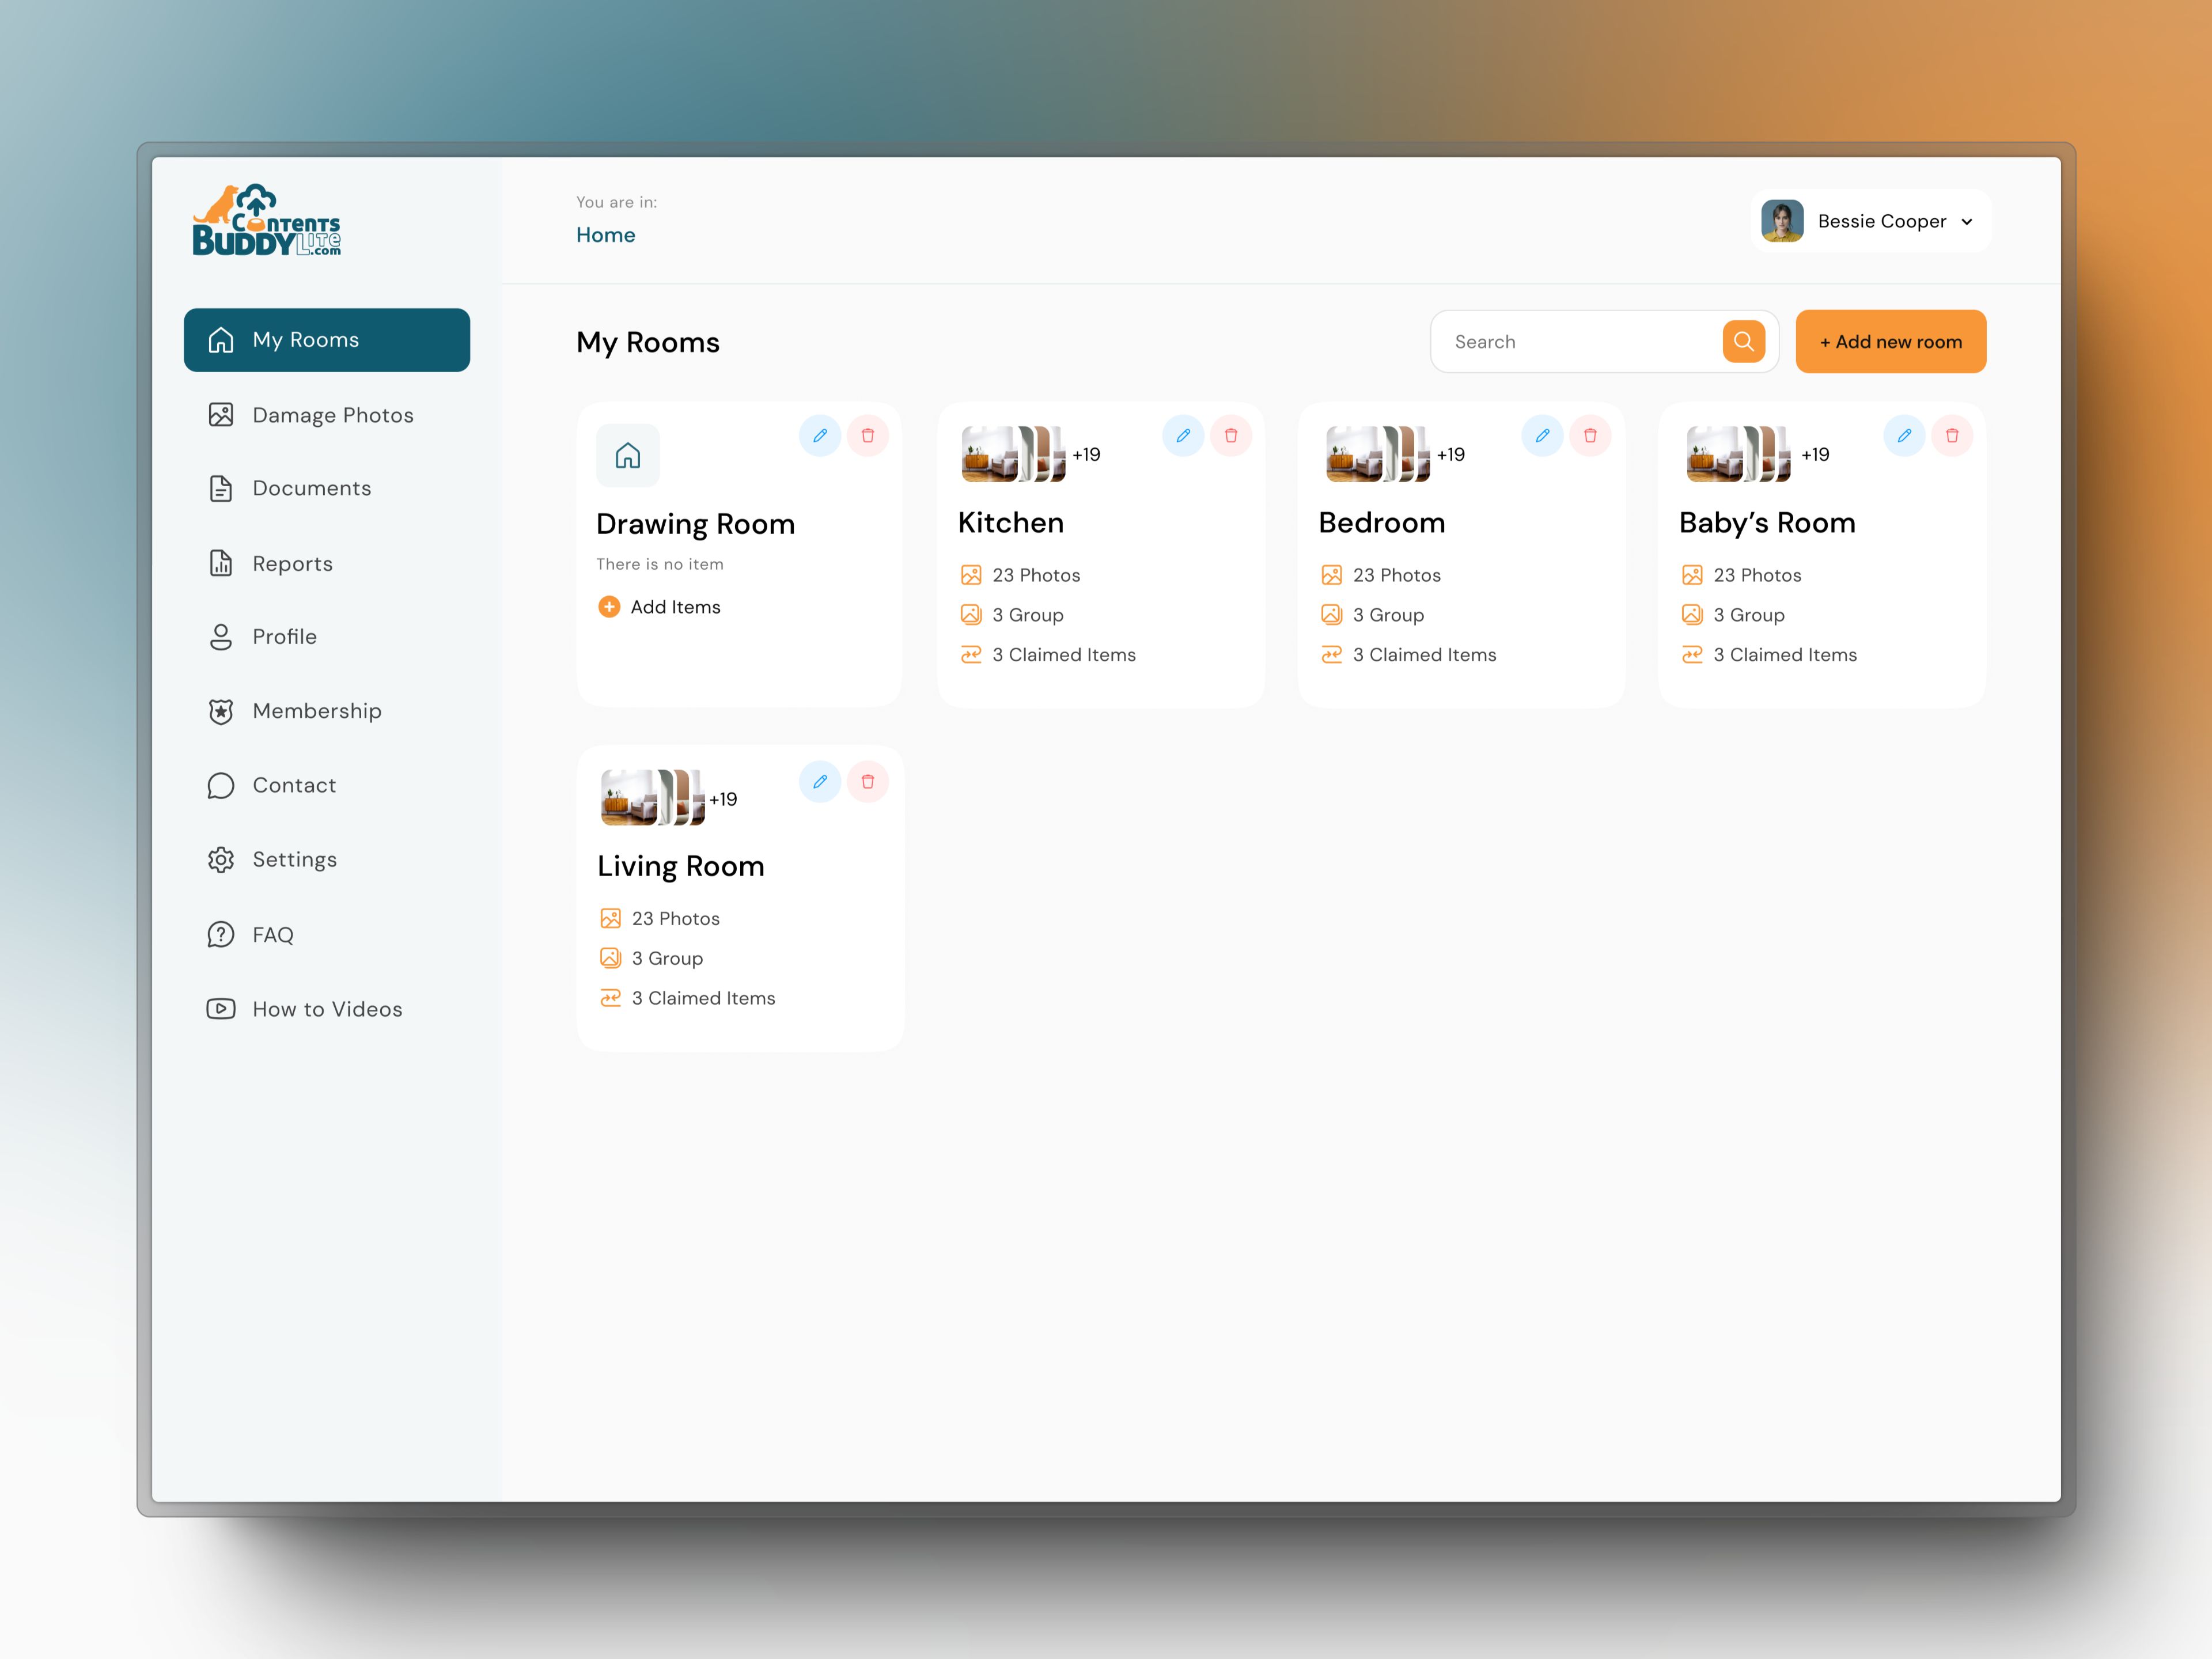Click trash icon on Baby's Room card
Image resolution: width=2212 pixels, height=1659 pixels.
(x=1952, y=436)
